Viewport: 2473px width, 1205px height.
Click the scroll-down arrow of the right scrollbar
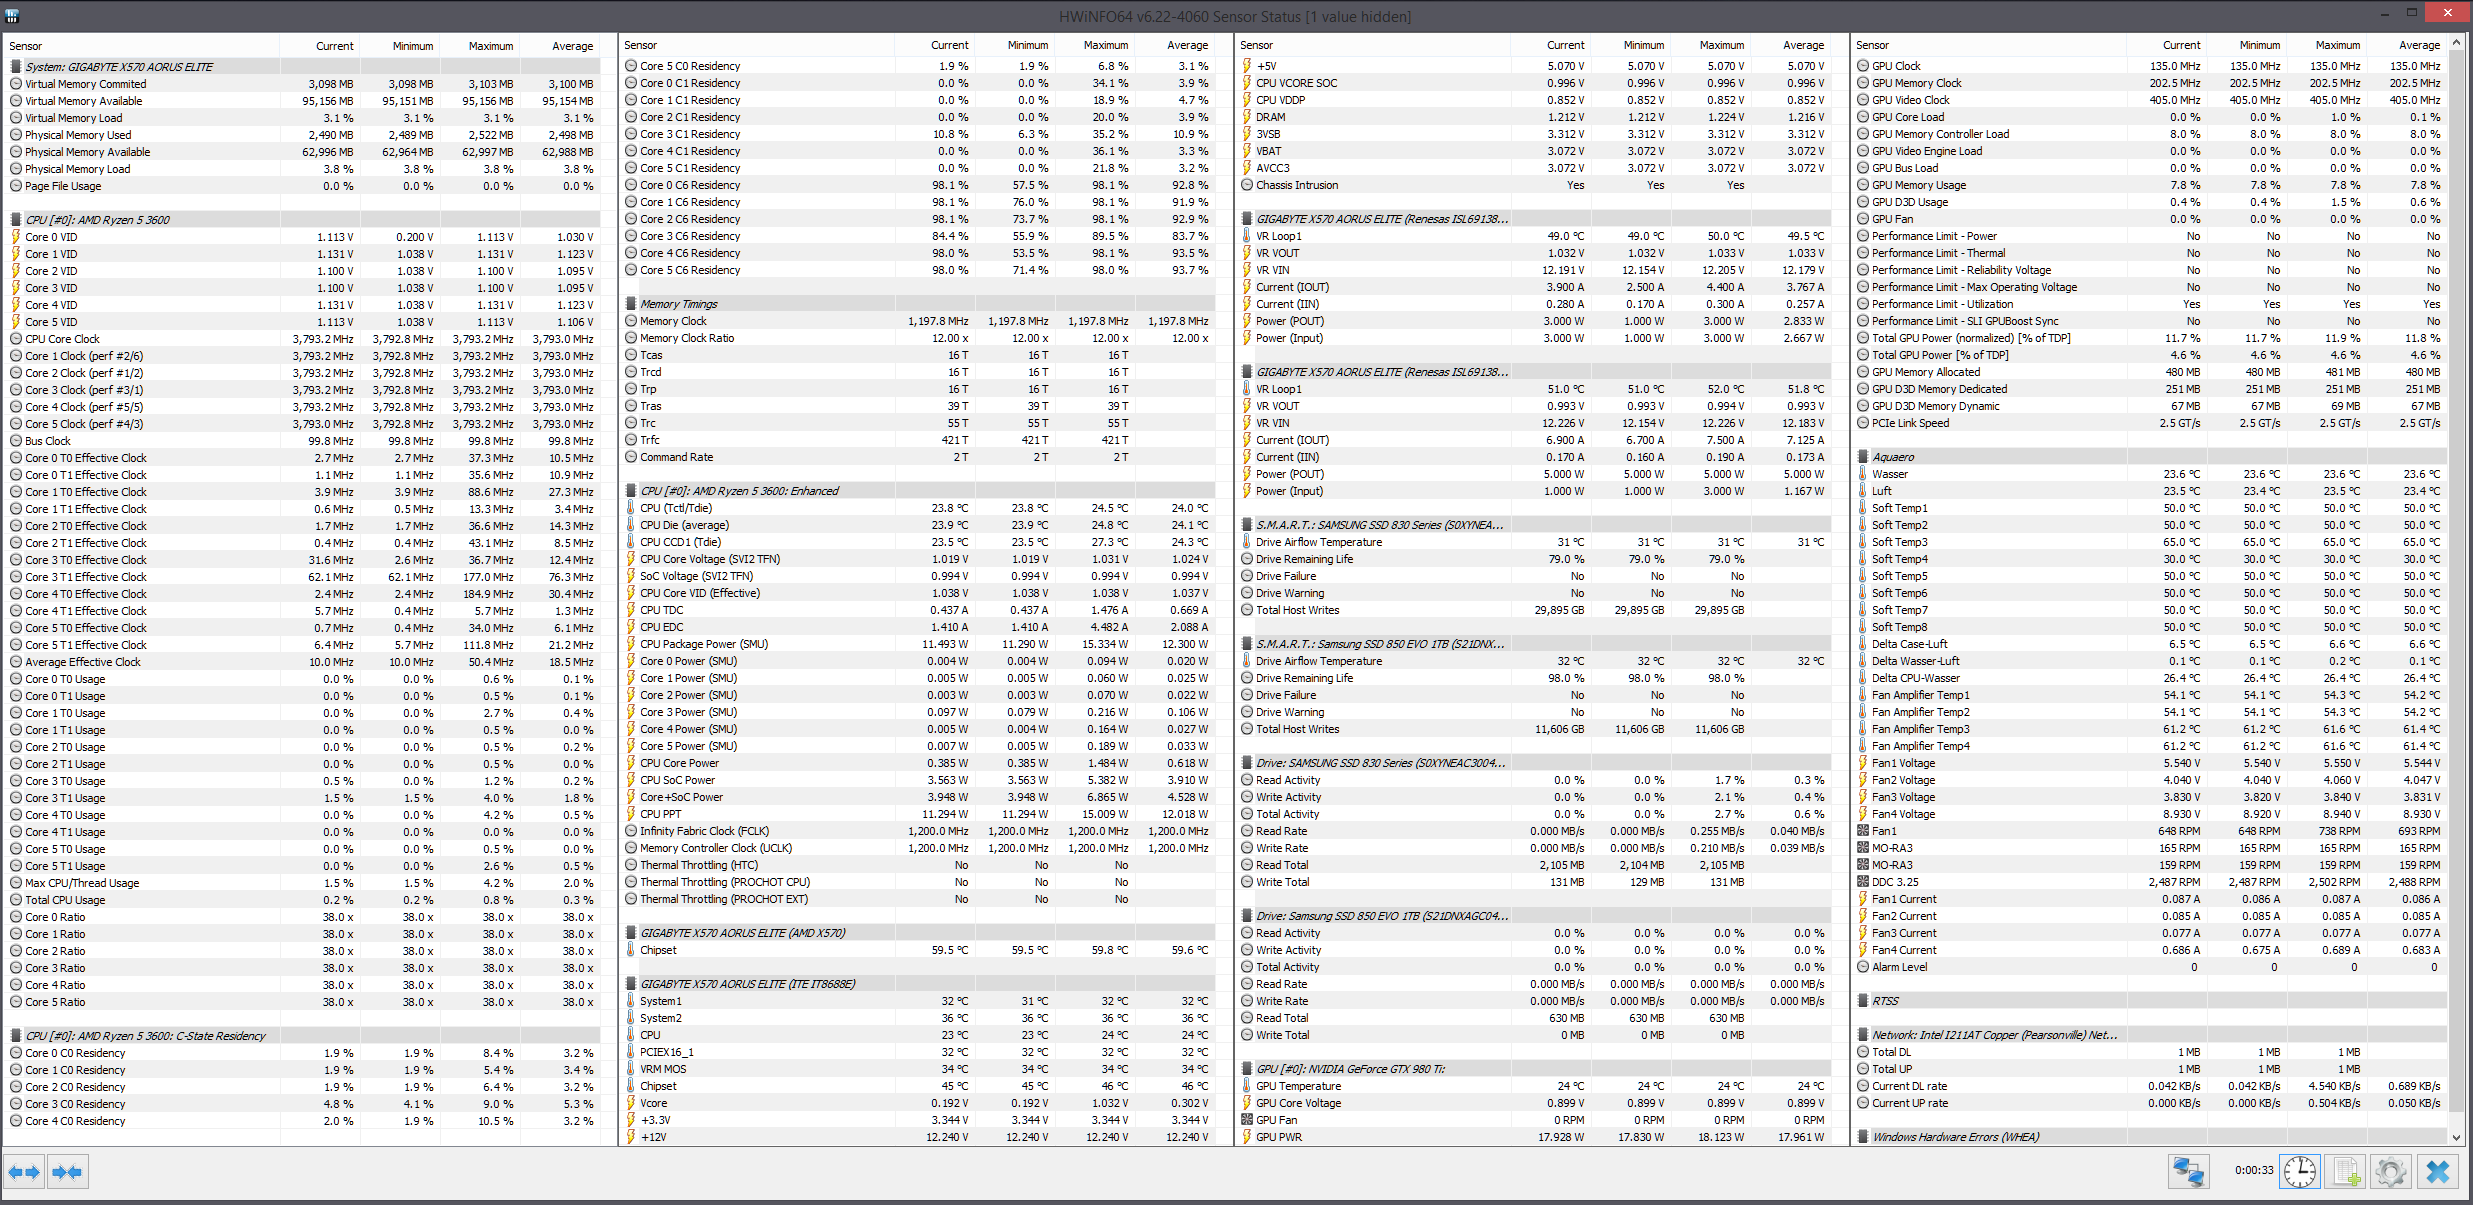pyautogui.click(x=2456, y=1137)
